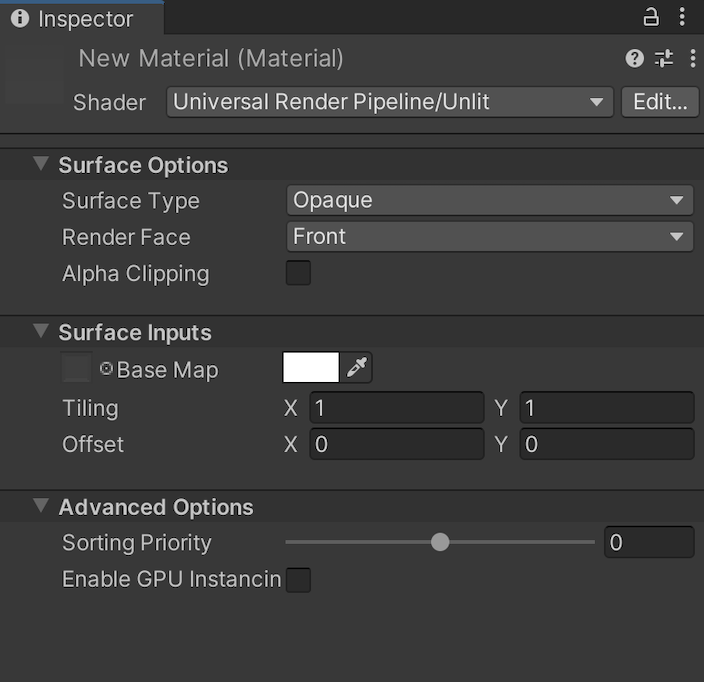Open the Shader dropdown
Image resolution: width=704 pixels, height=682 pixels.
coord(389,101)
